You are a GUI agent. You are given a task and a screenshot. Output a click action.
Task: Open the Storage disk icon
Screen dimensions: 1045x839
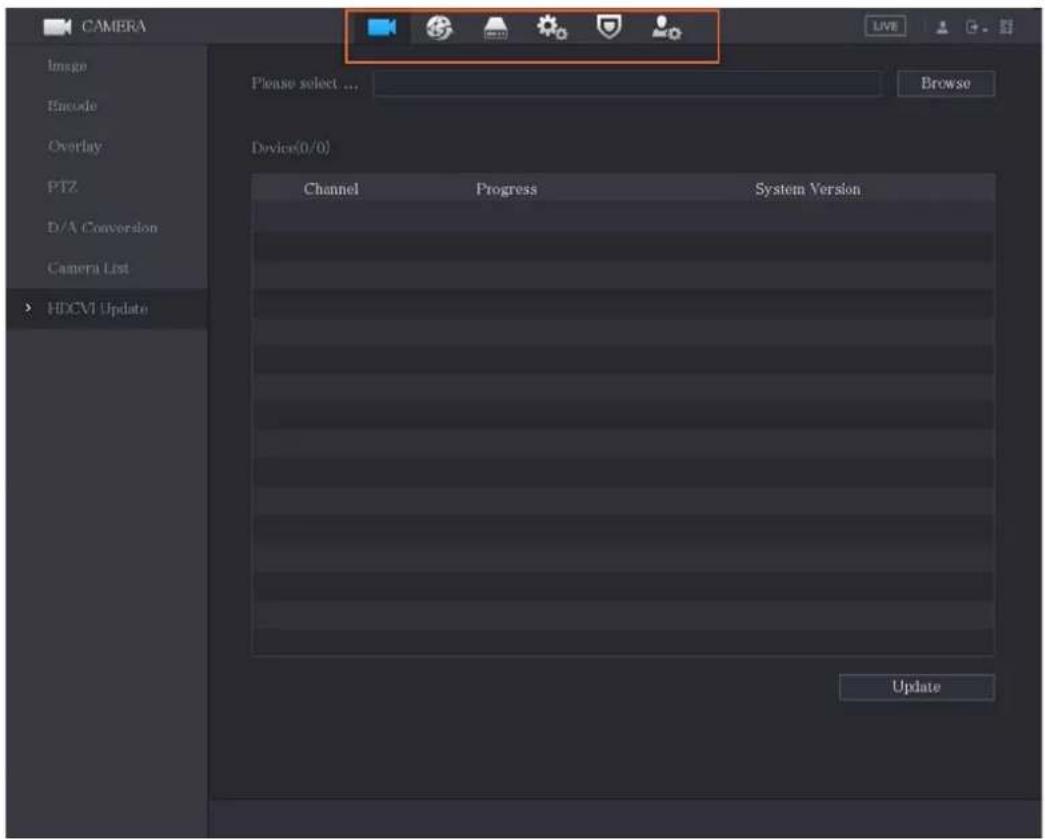coord(495,29)
